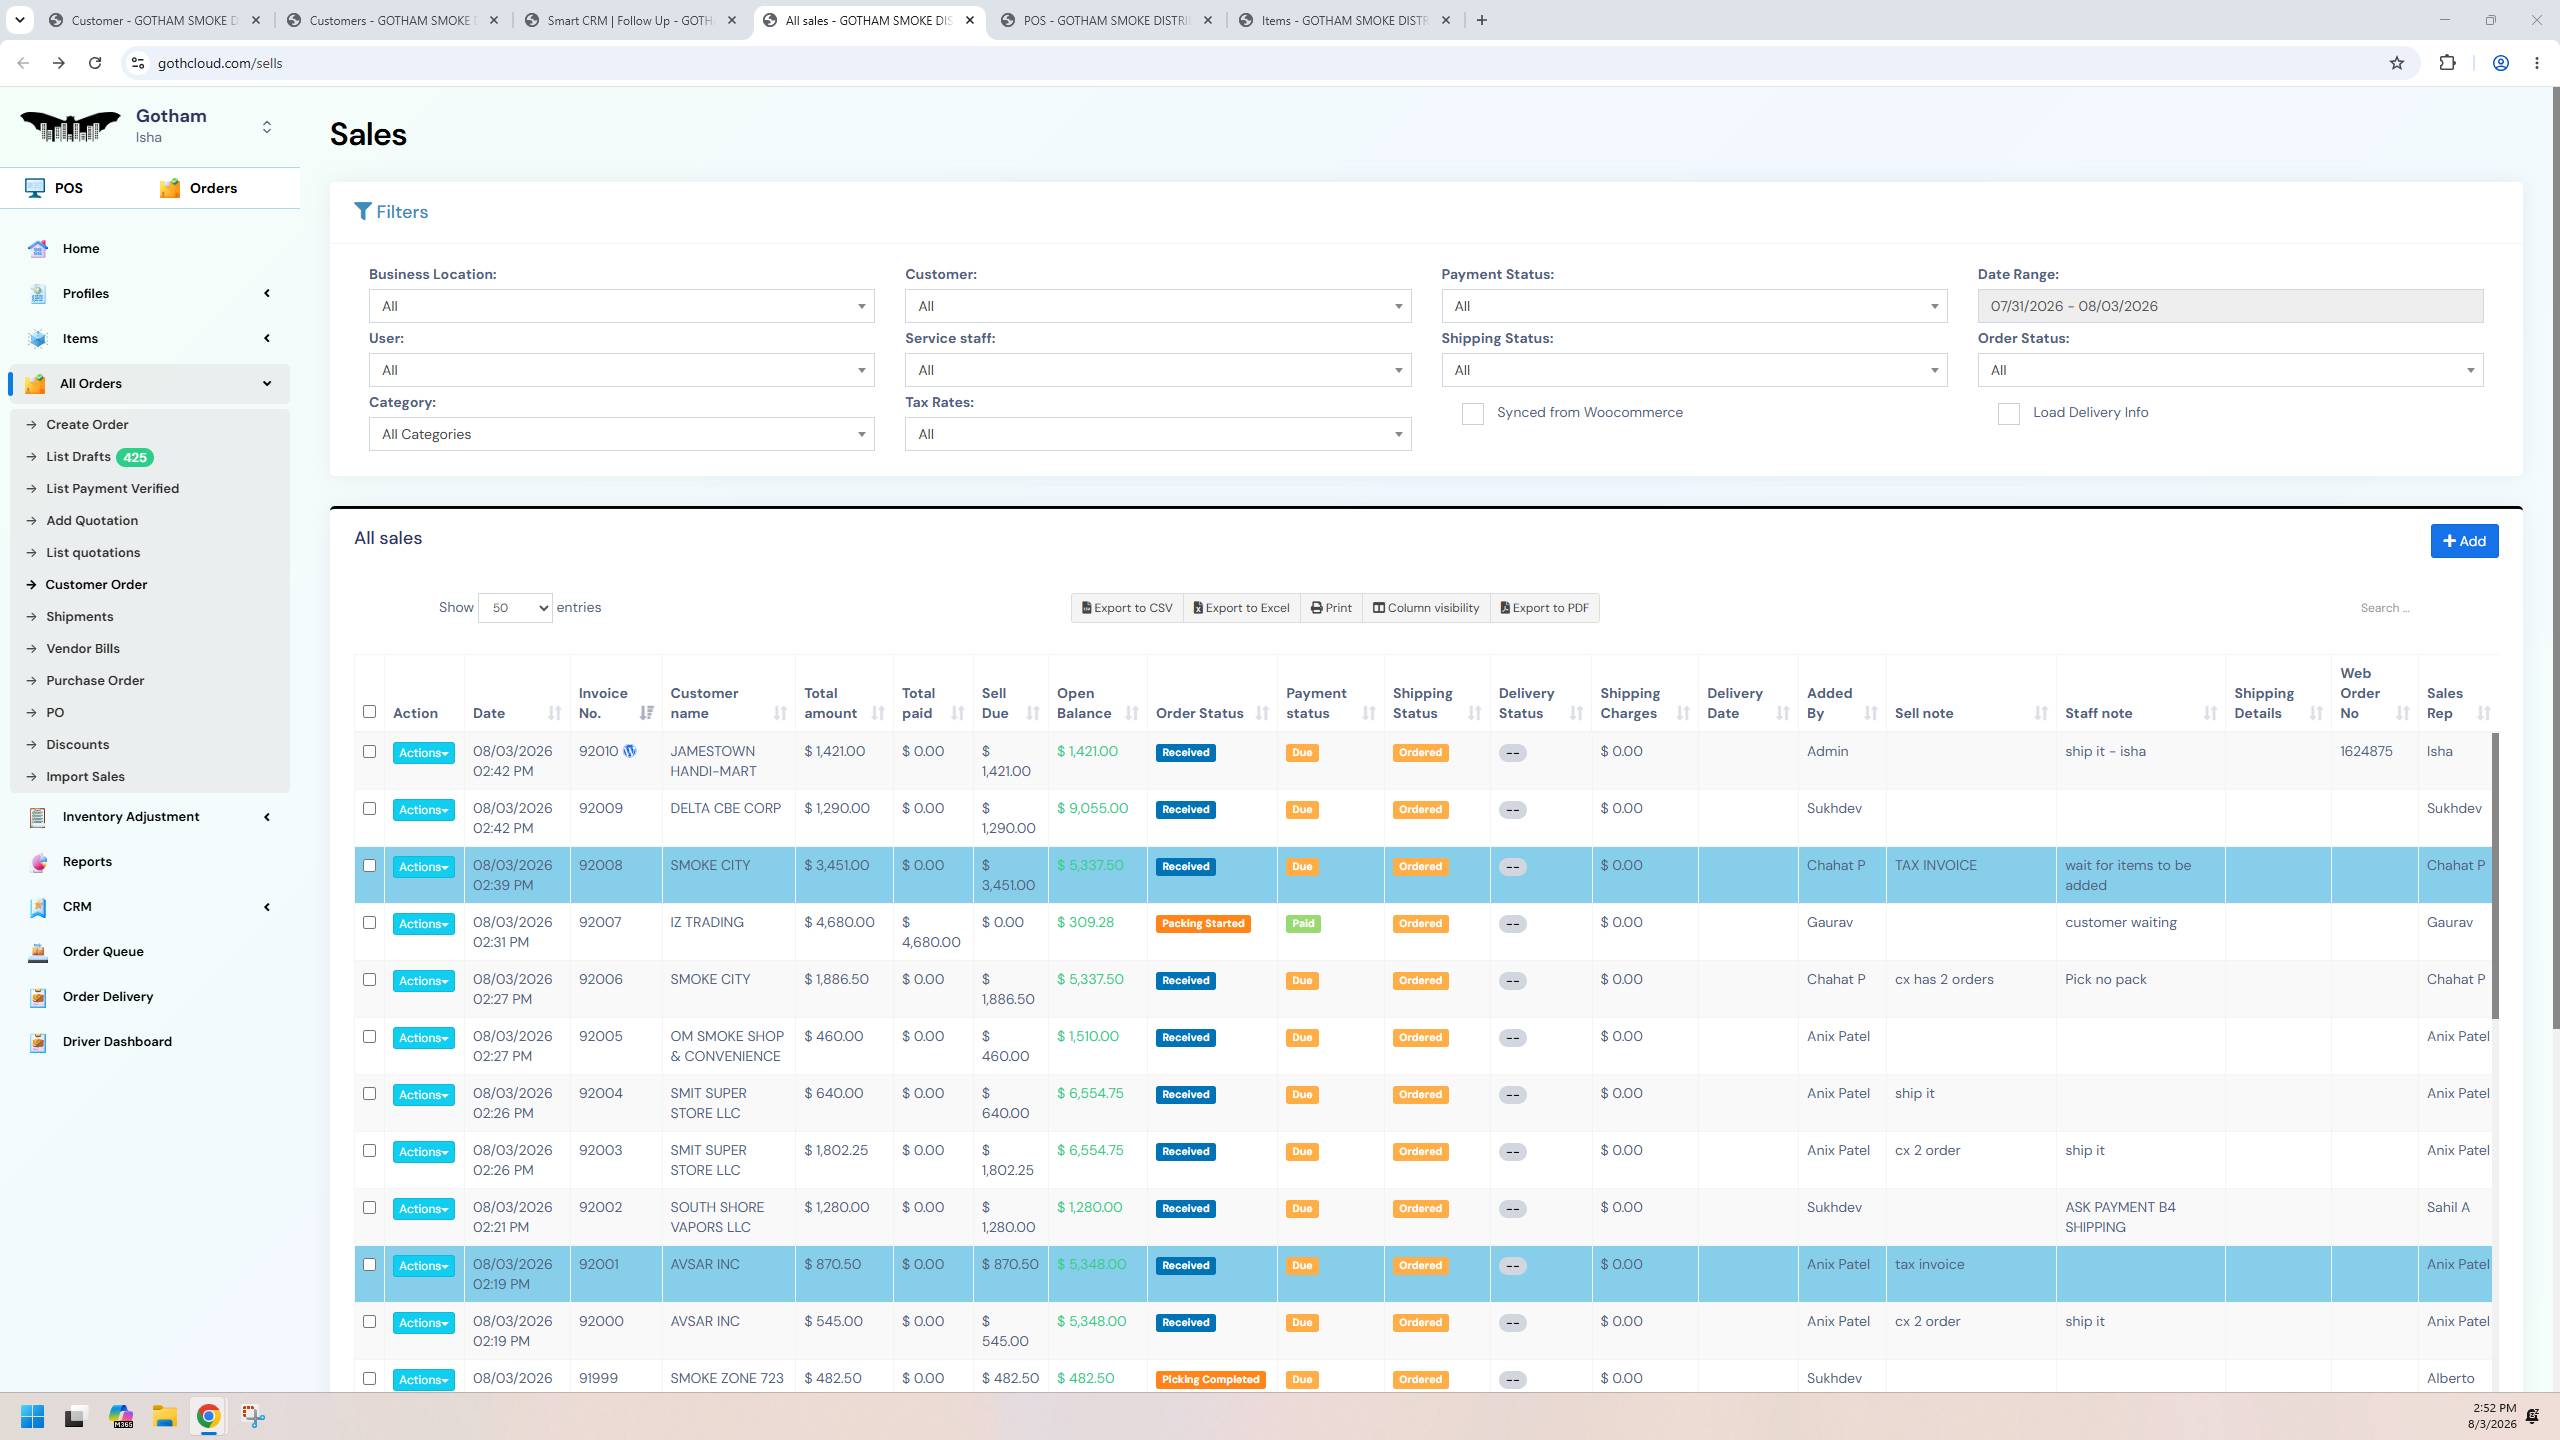Select the JAMESTOWN HANDI-MART row checkbox
Viewport: 2560px width, 1440px height.
click(369, 752)
